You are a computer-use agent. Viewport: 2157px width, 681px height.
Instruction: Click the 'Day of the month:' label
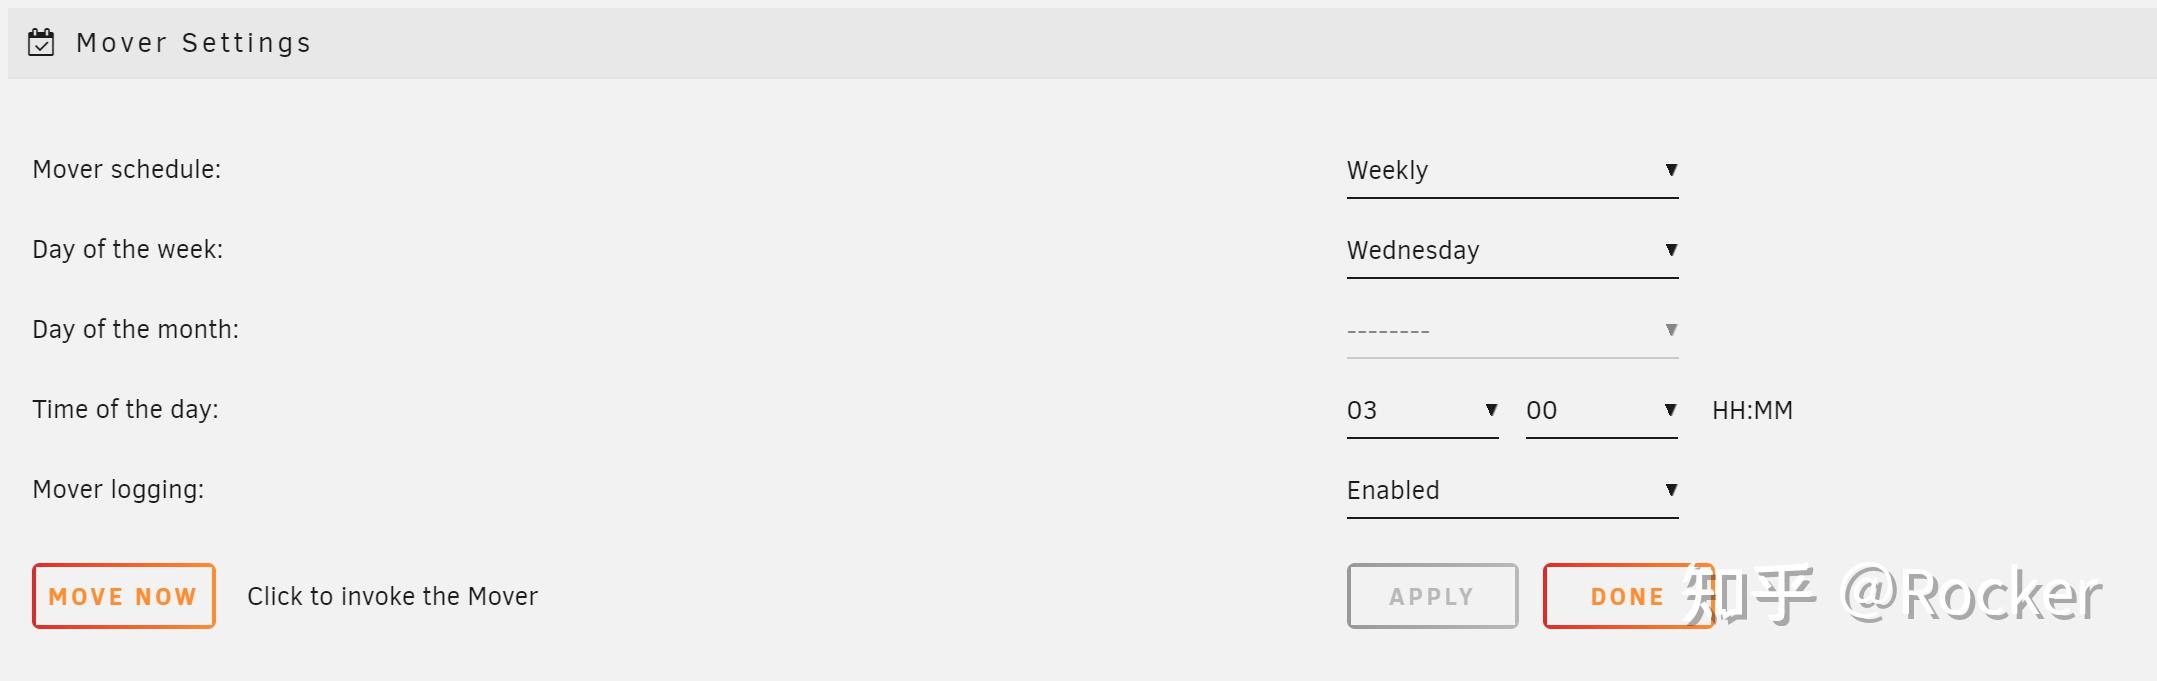point(136,330)
